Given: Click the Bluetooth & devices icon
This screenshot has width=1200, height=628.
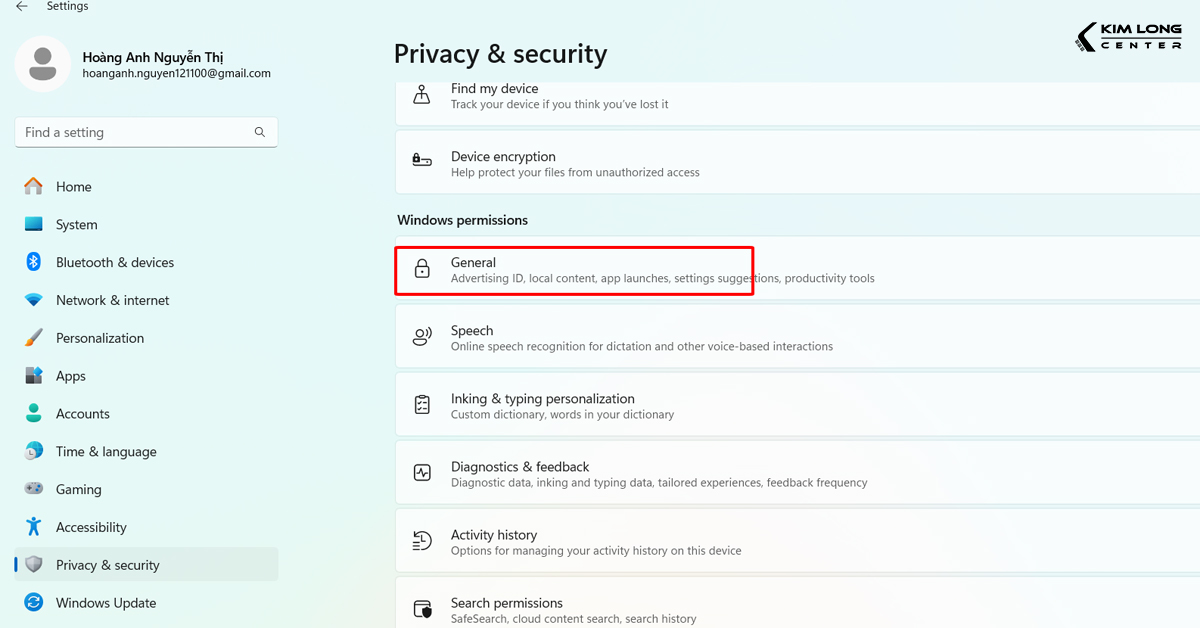Looking at the screenshot, I should click(34, 262).
